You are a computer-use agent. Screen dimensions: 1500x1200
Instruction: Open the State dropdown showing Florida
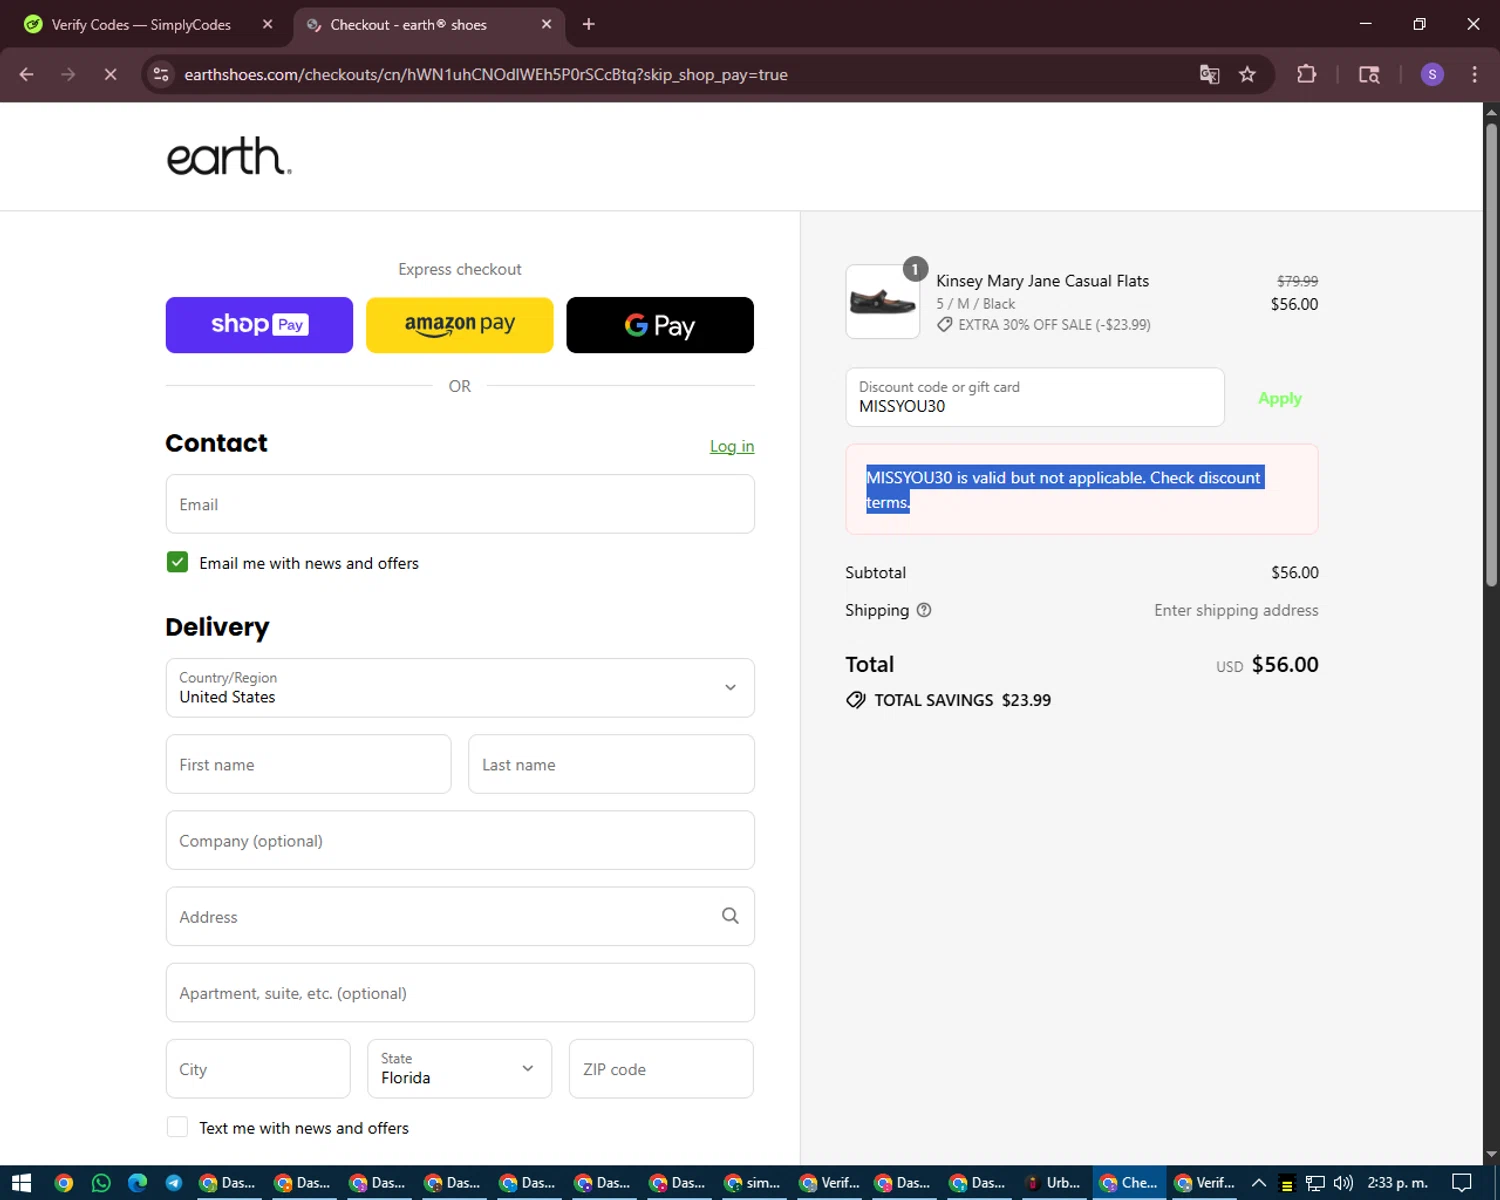tap(460, 1069)
